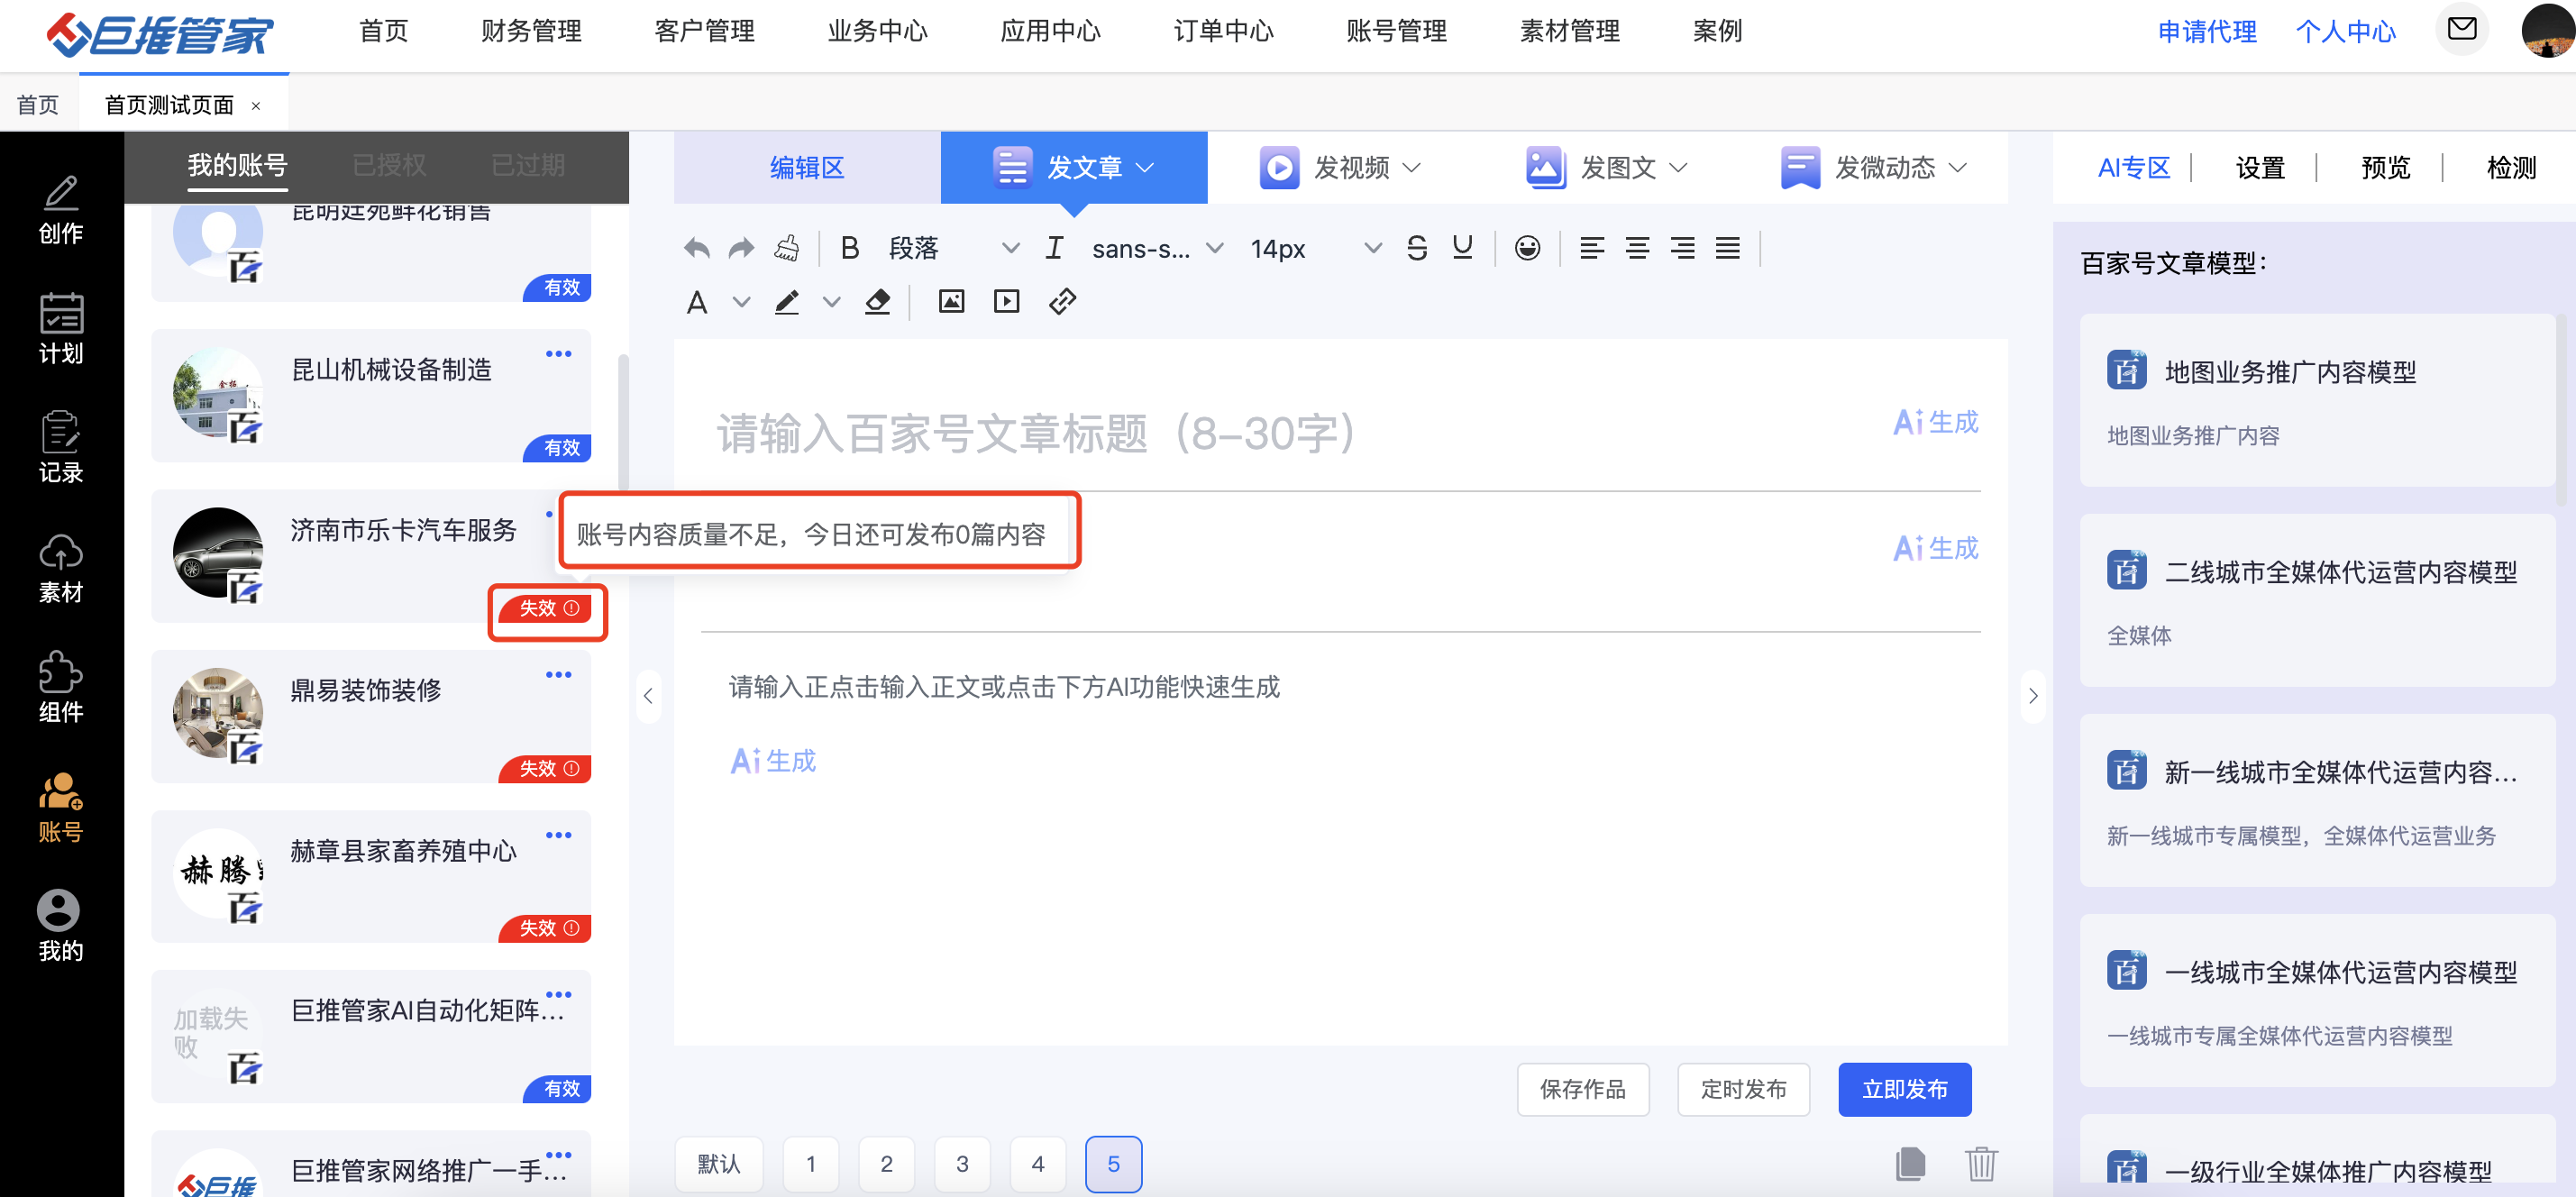
Task: Select page button 3
Action: coord(962,1164)
